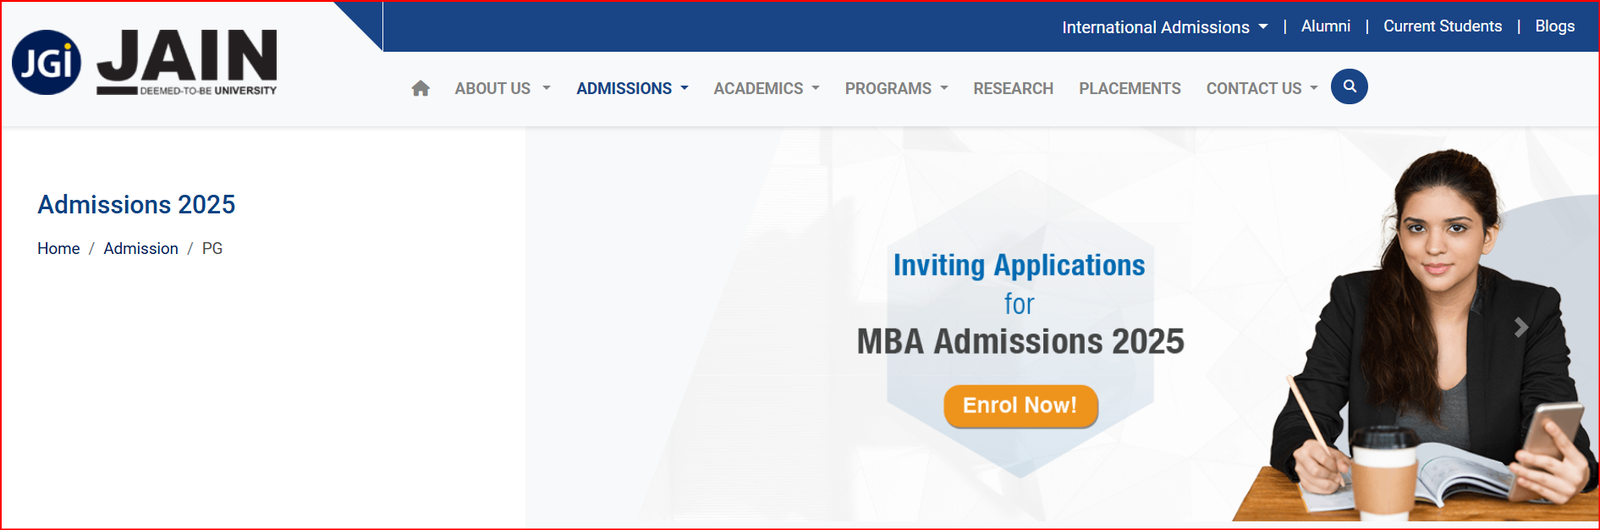Click the Admission breadcrumb link
Image resolution: width=1600 pixels, height=530 pixels.
[x=141, y=248]
